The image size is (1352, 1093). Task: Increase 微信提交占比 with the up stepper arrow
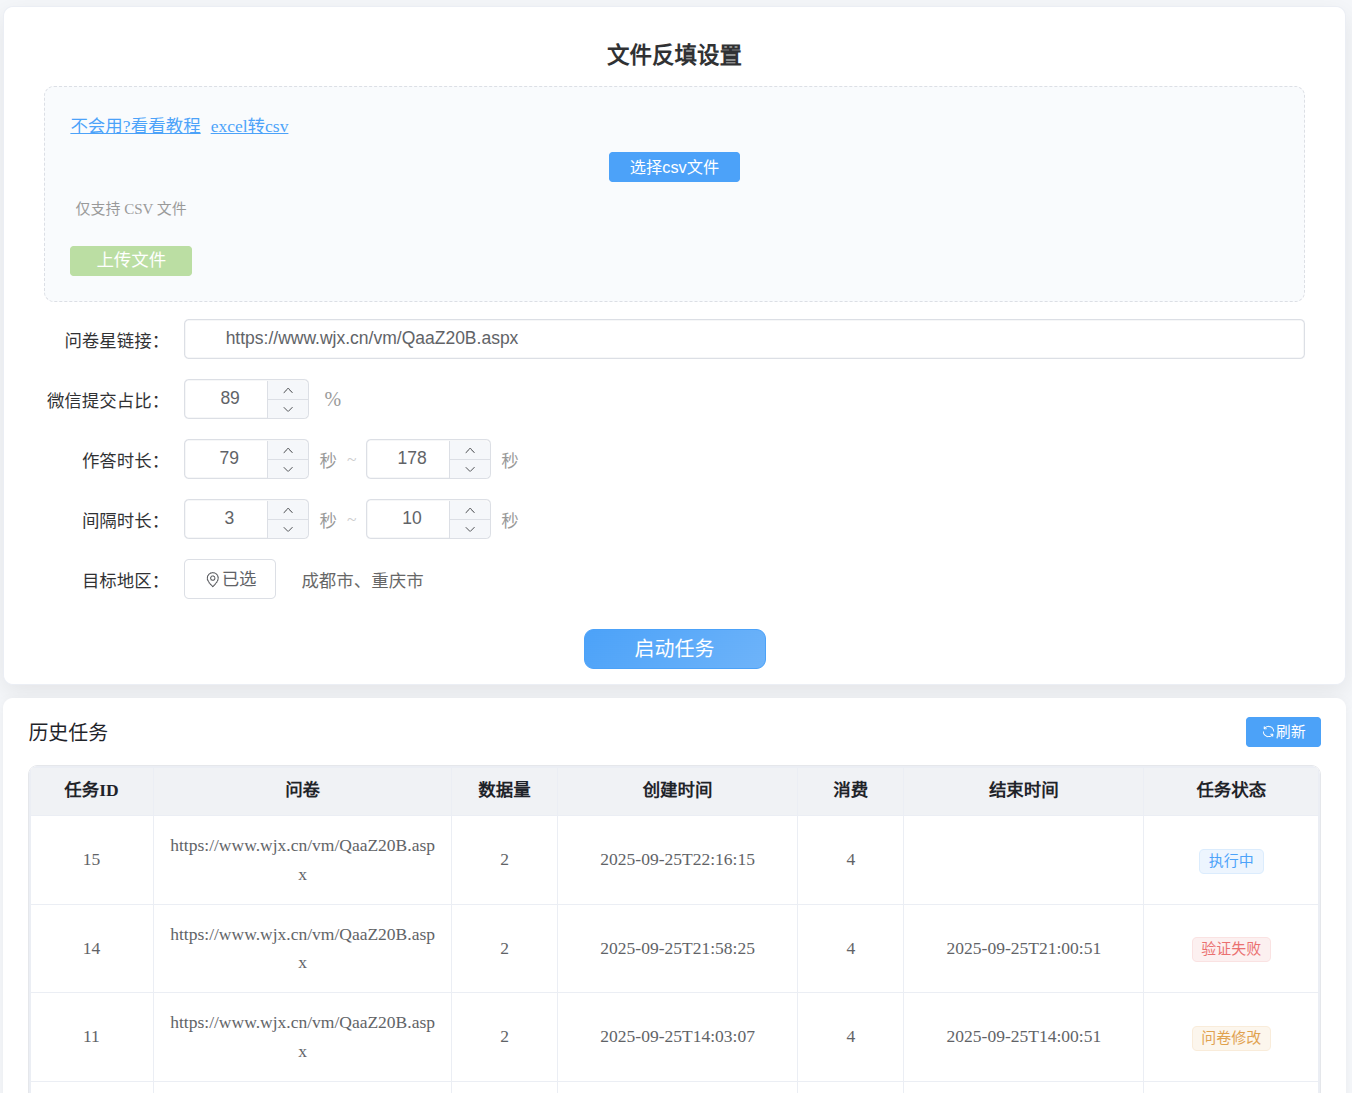tap(287, 390)
